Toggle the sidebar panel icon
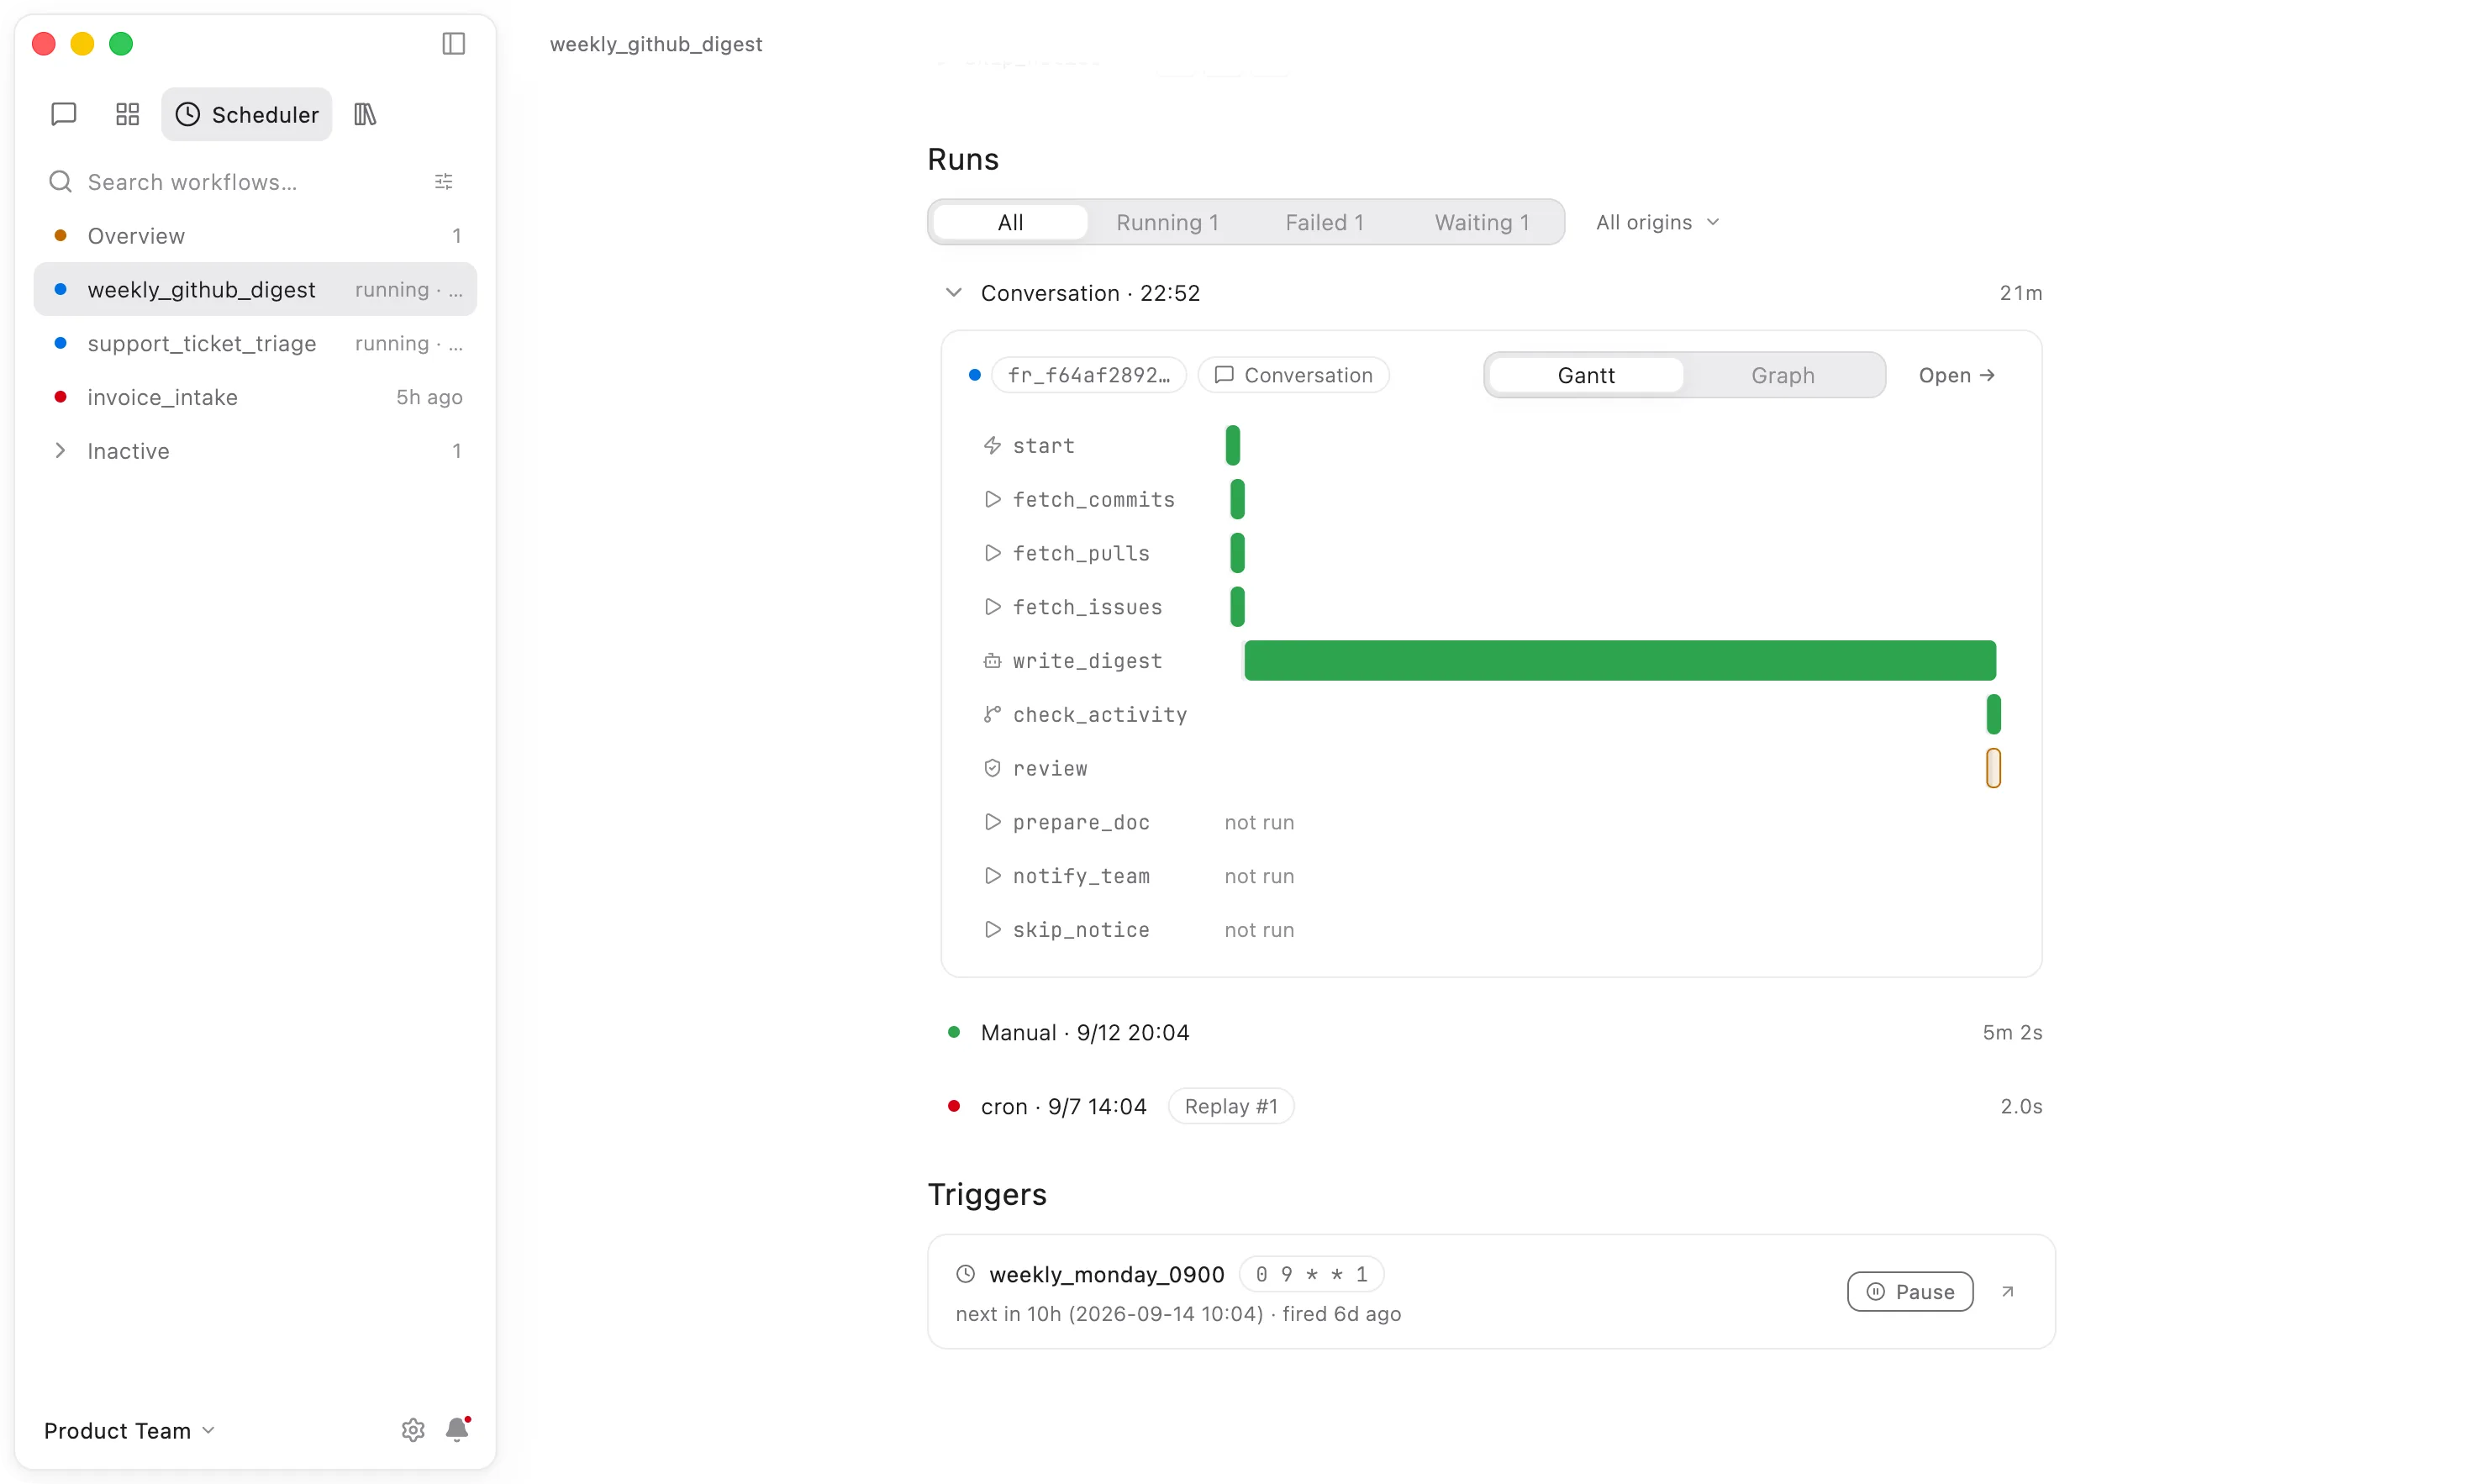The image size is (2486, 1484). [453, 44]
